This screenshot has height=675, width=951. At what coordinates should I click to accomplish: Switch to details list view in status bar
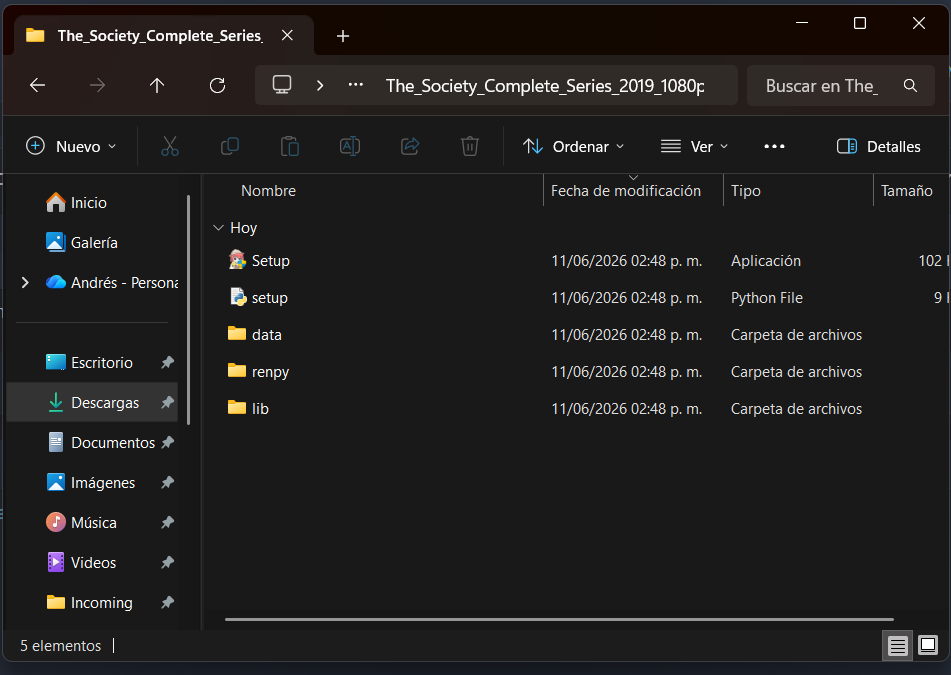898,646
